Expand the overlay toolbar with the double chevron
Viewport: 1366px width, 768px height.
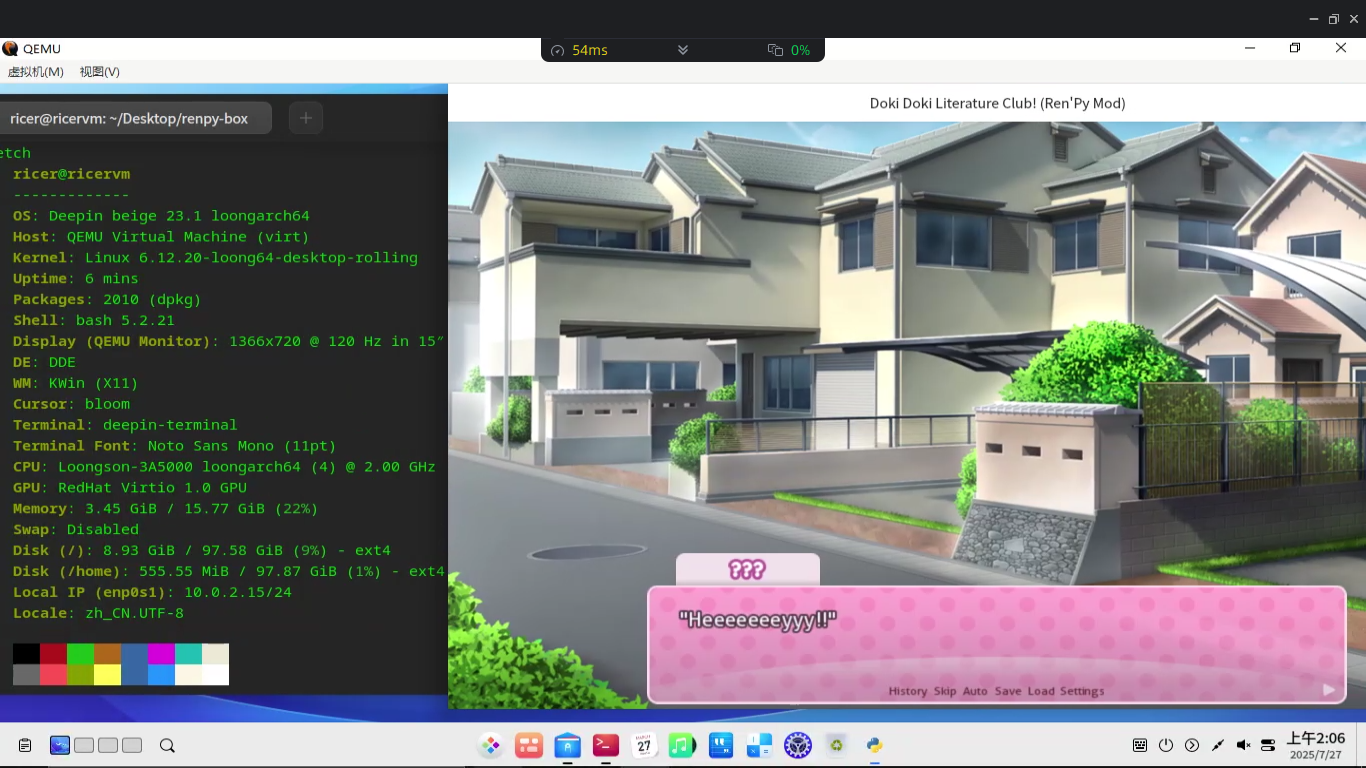tap(683, 50)
